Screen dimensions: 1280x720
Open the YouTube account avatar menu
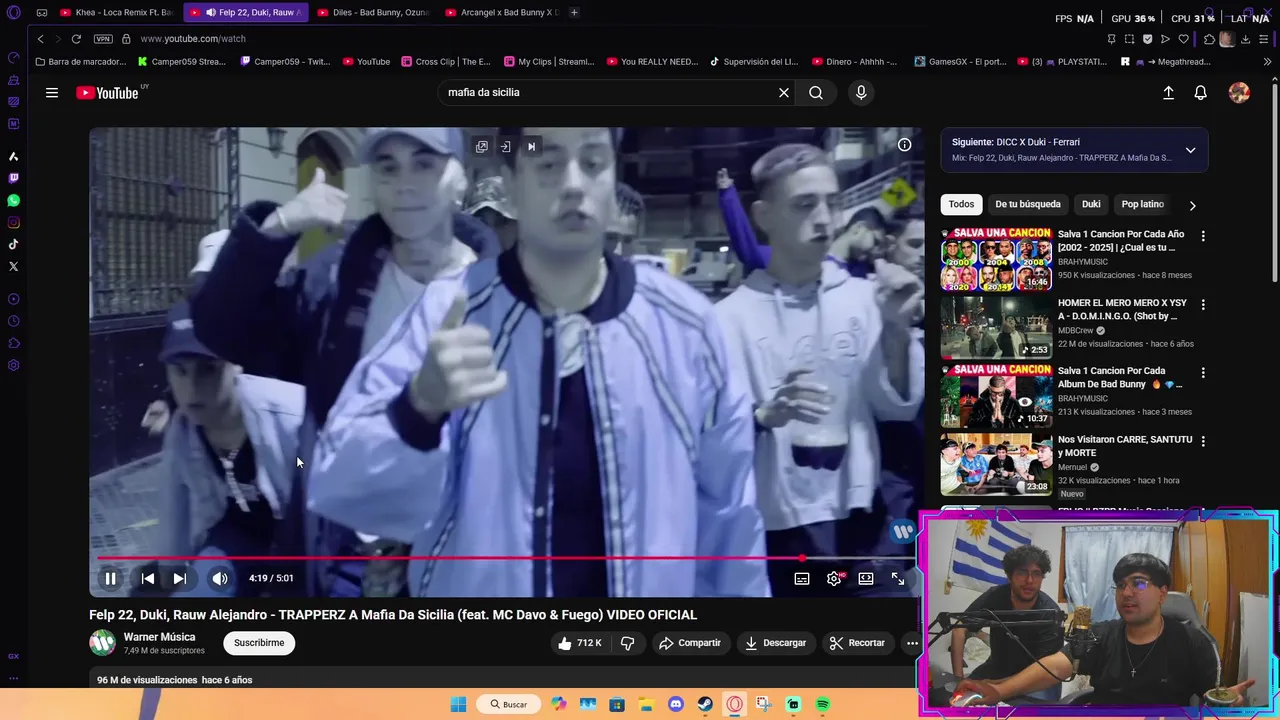click(1239, 93)
